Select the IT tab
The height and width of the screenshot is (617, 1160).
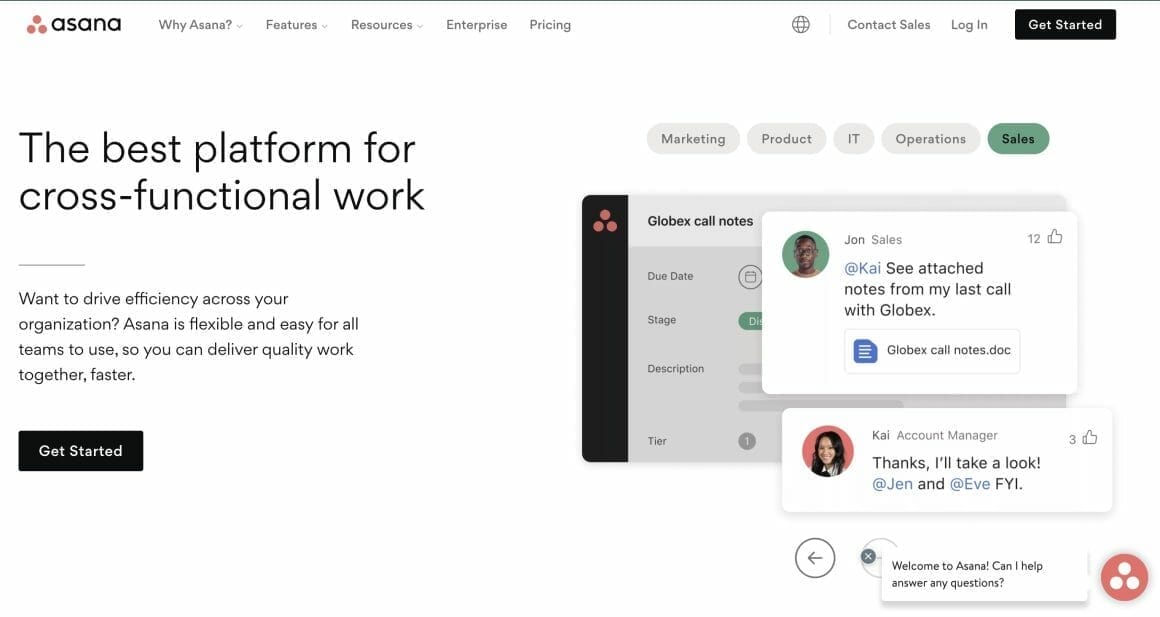tap(854, 139)
